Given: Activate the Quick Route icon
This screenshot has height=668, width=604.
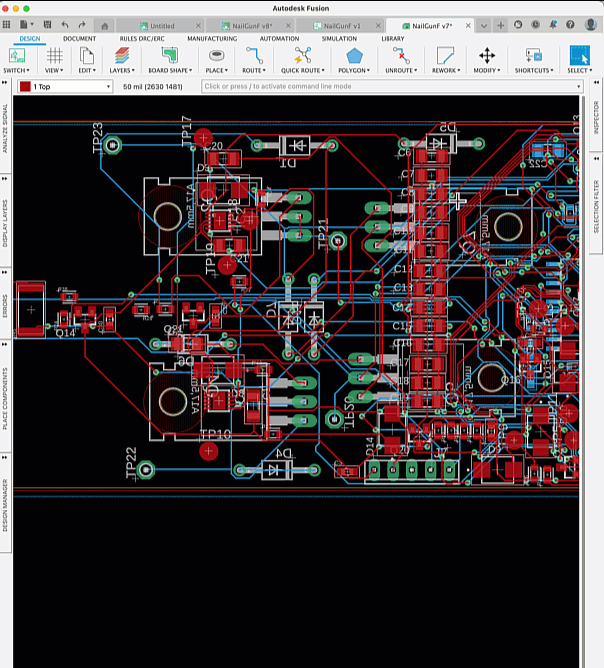Looking at the screenshot, I should click(301, 55).
